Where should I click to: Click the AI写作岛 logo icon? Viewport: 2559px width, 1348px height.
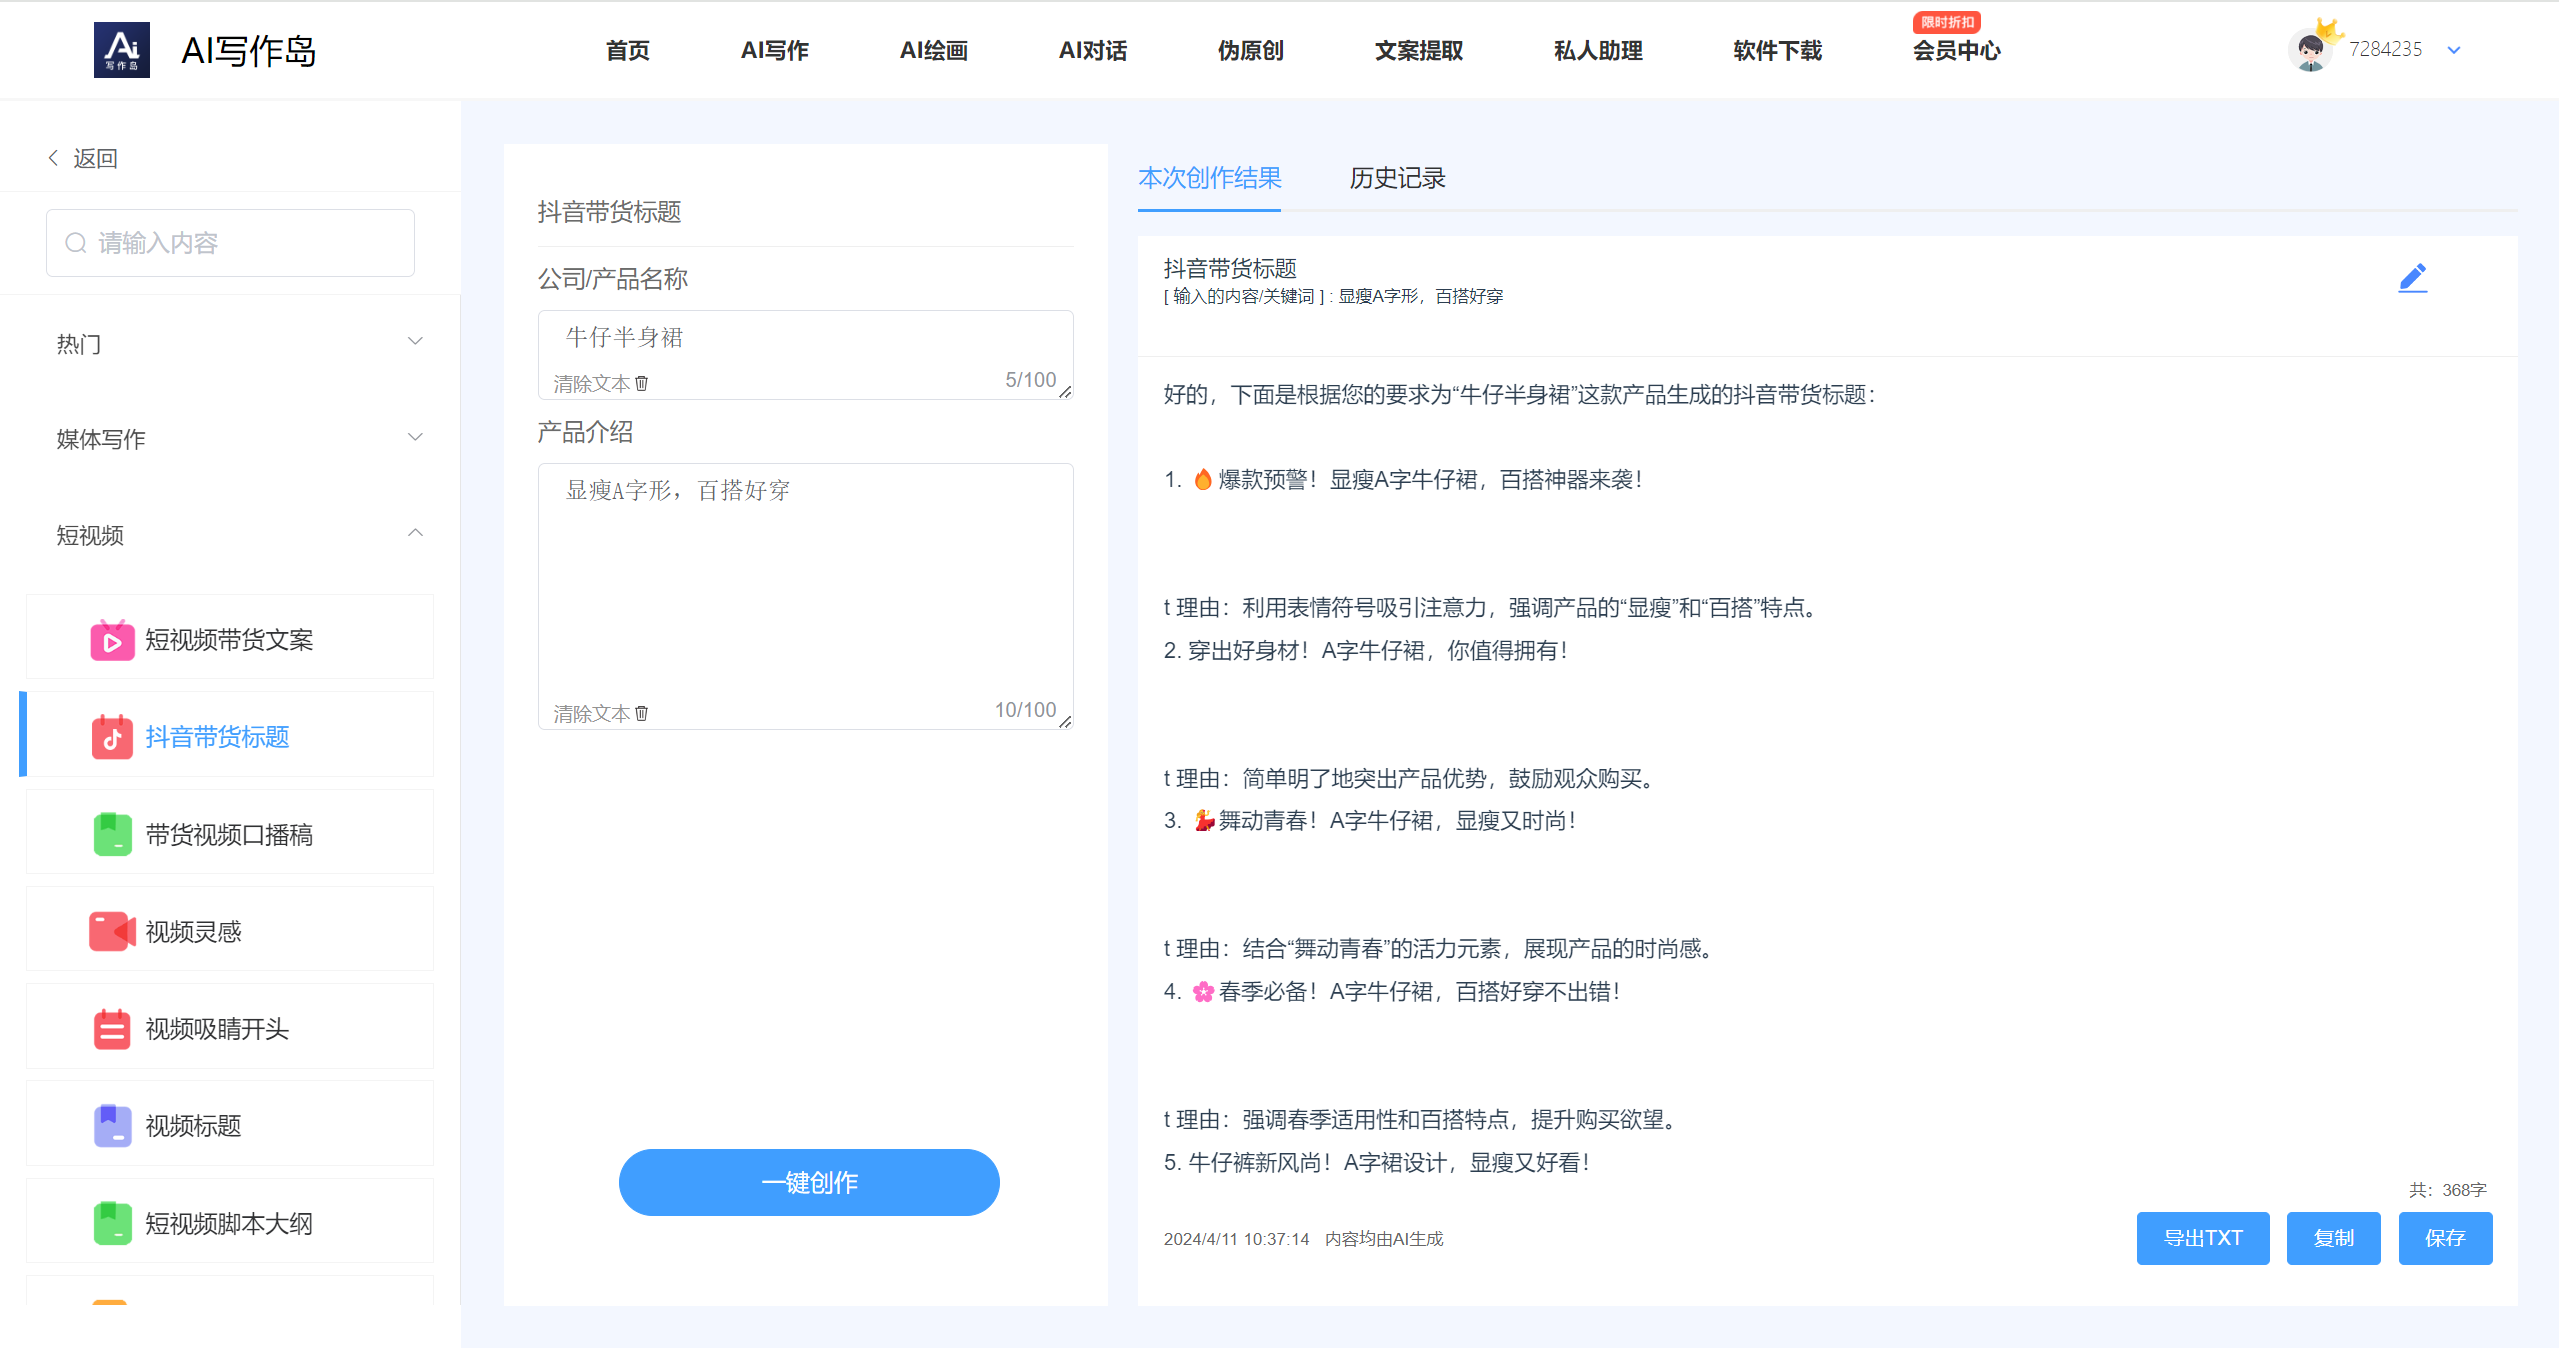[x=121, y=50]
